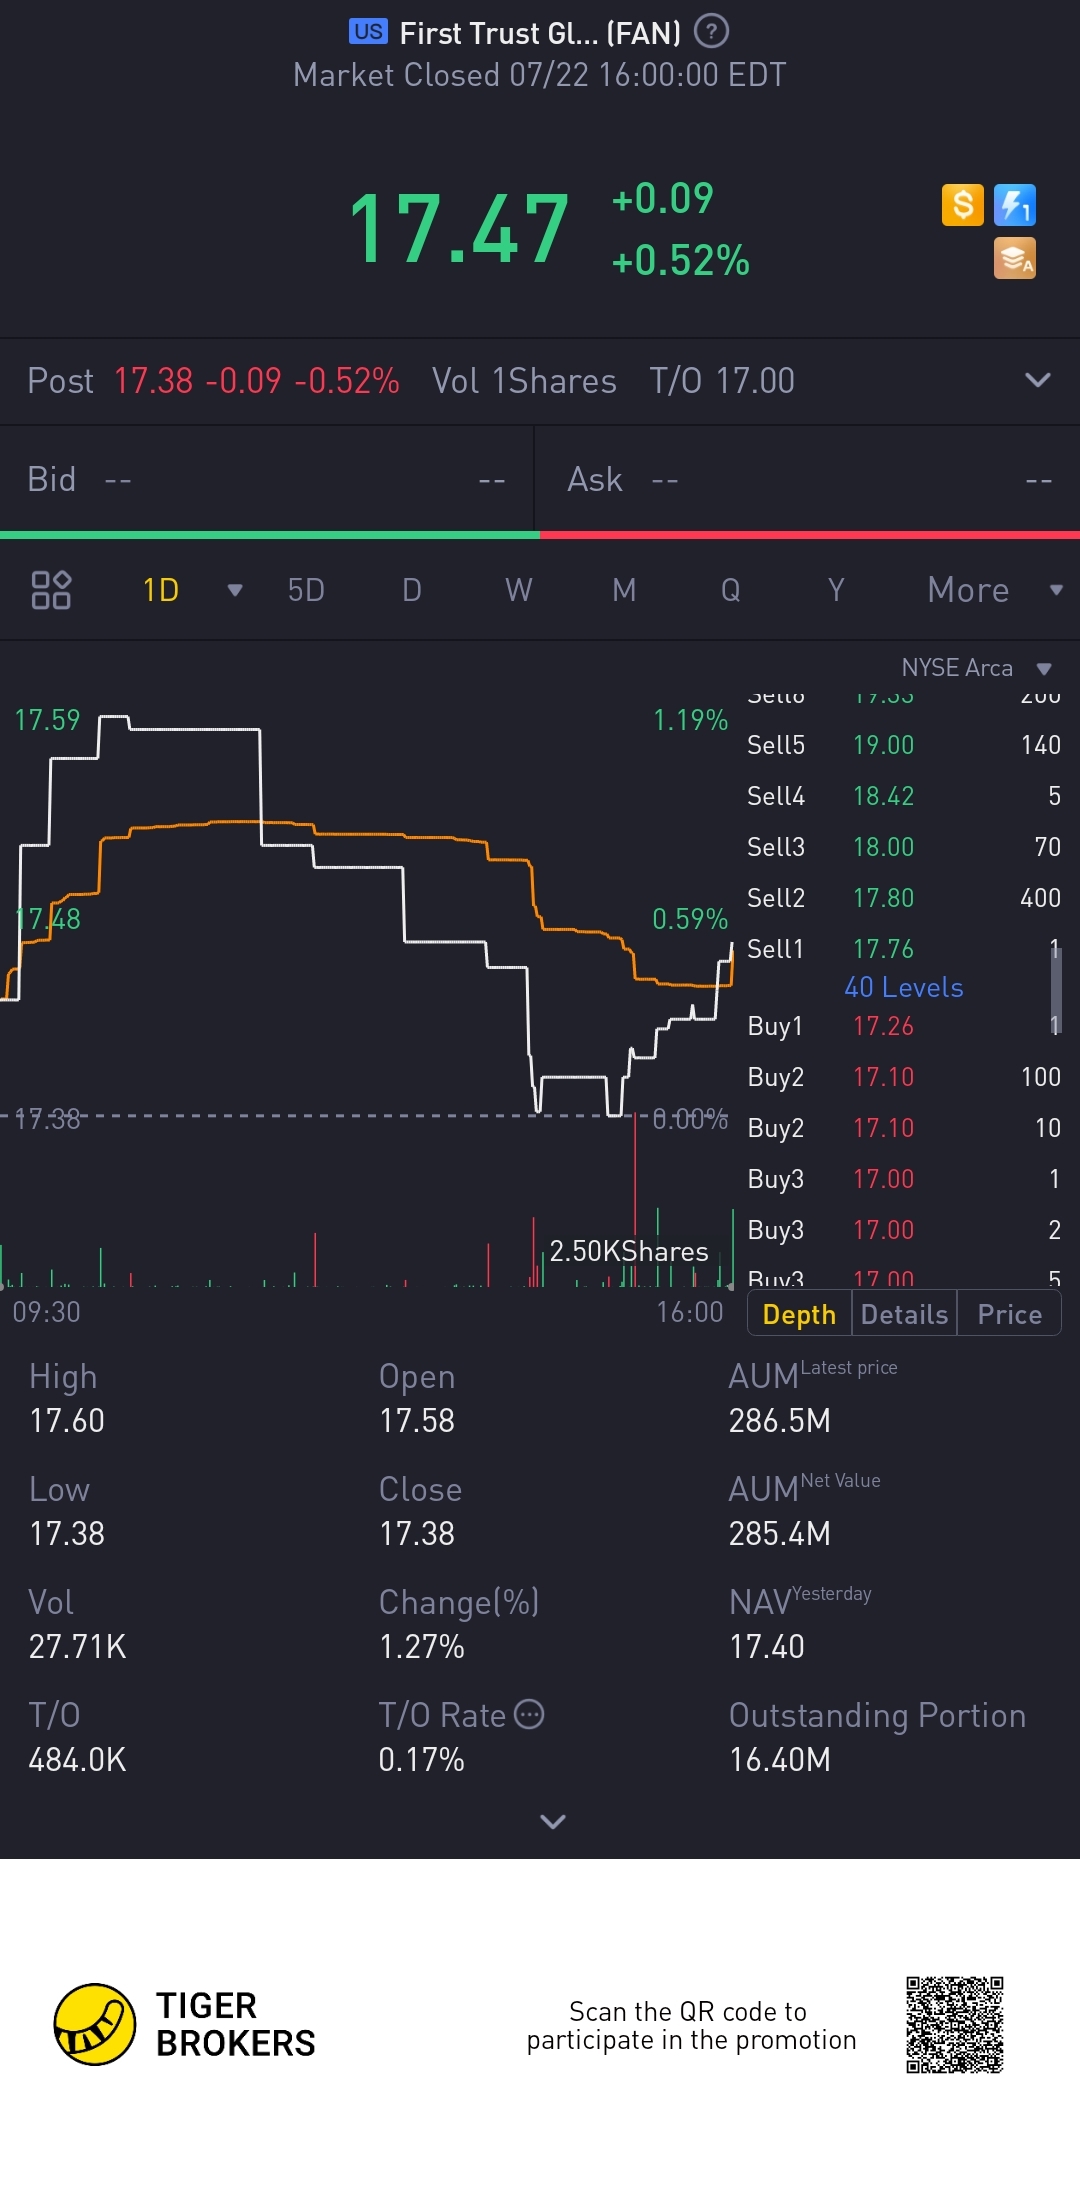Open the chart layout grid icon

click(51, 590)
